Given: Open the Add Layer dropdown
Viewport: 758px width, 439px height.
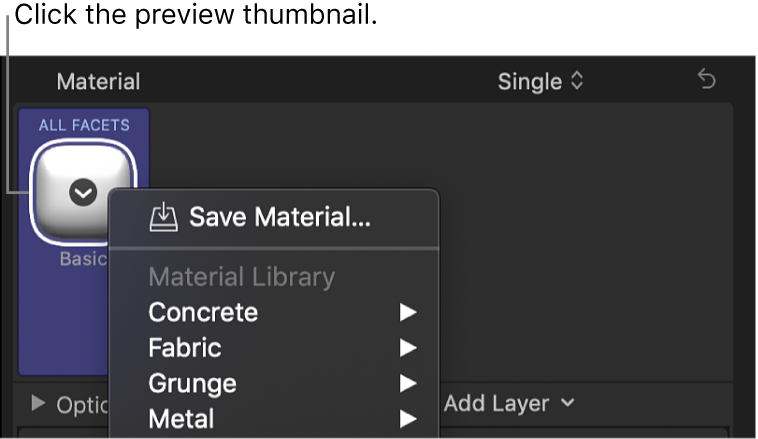Looking at the screenshot, I should pyautogui.click(x=510, y=403).
